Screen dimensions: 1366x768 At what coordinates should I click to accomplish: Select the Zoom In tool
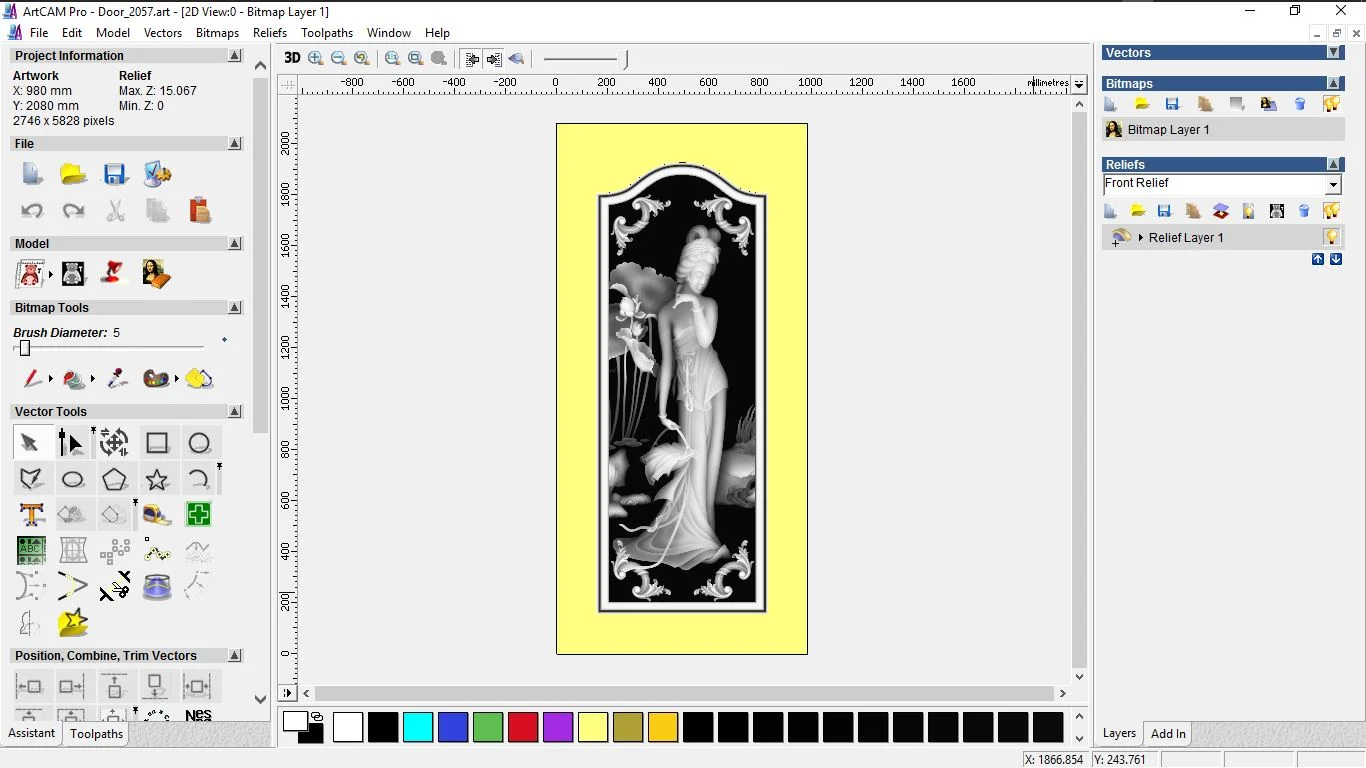tap(315, 58)
